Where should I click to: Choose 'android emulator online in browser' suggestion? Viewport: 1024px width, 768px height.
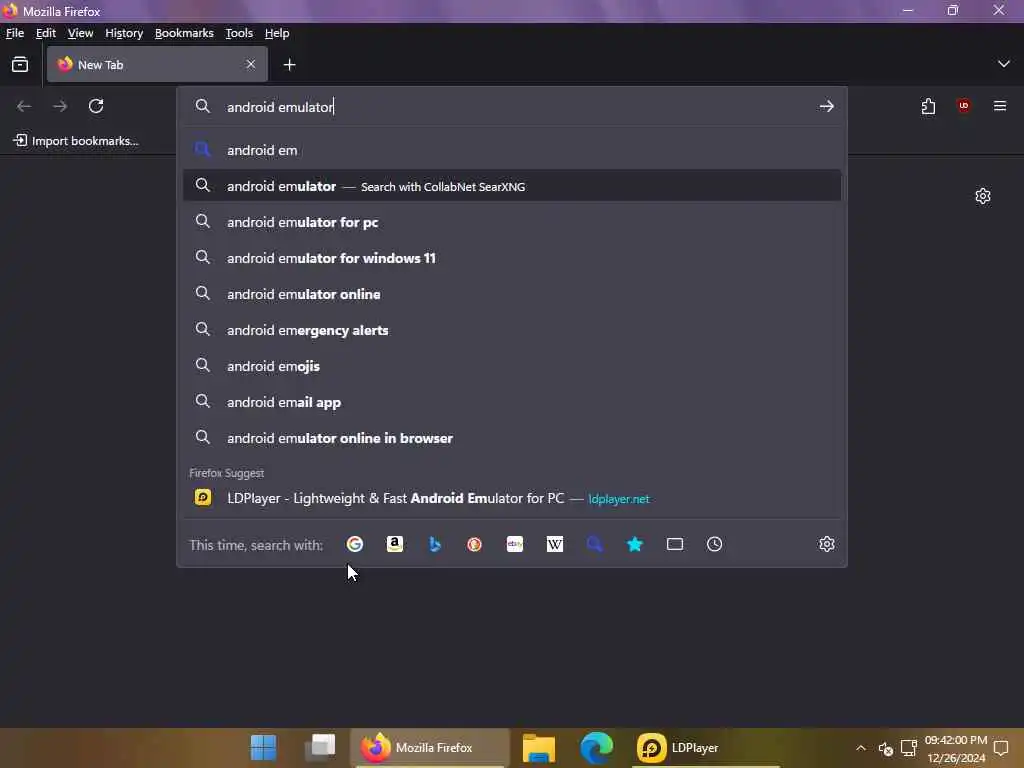[x=512, y=438]
